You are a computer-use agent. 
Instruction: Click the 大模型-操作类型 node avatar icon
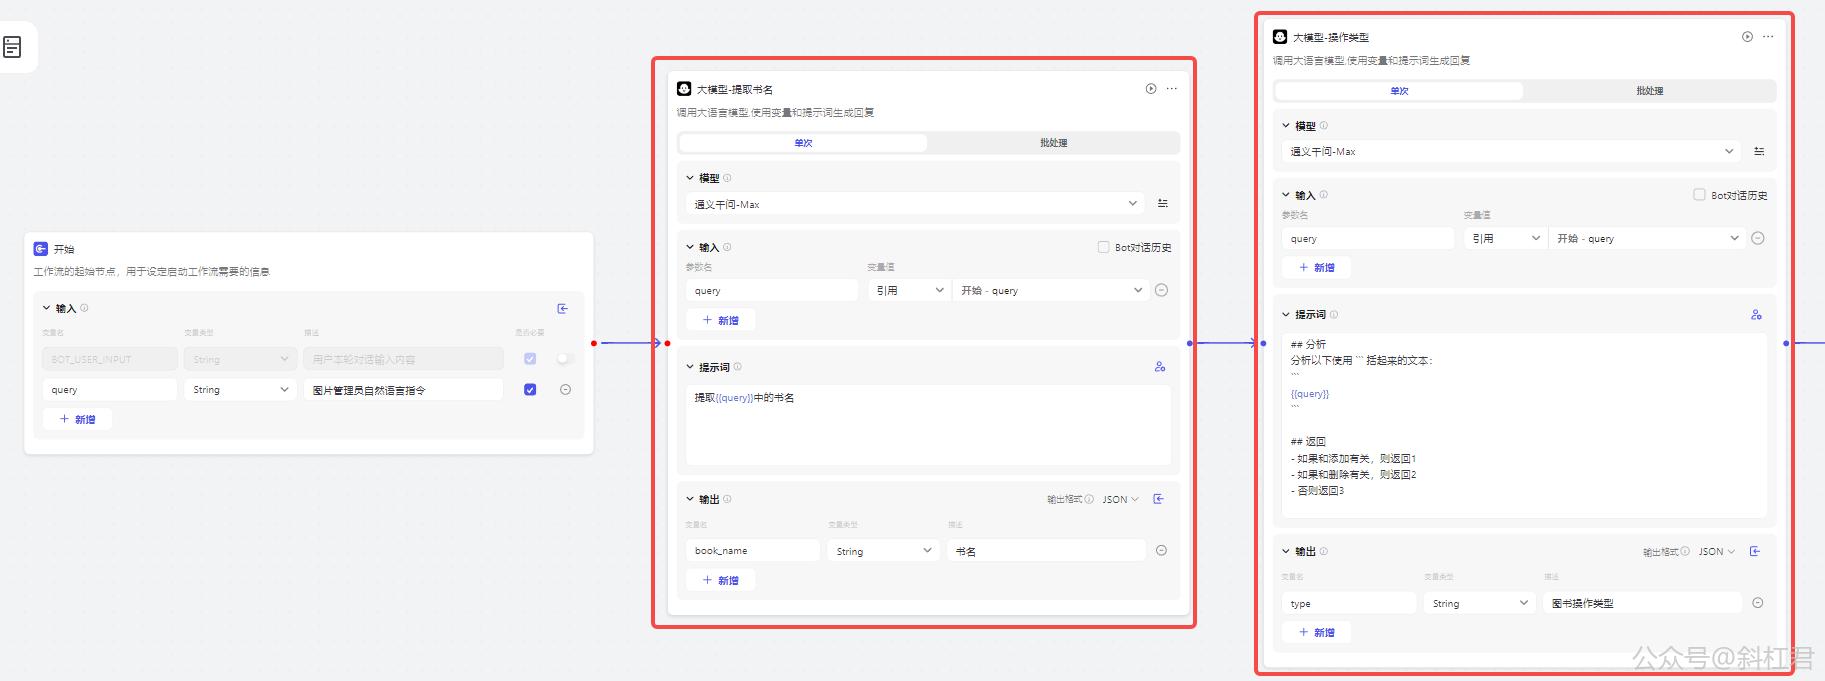click(1280, 37)
